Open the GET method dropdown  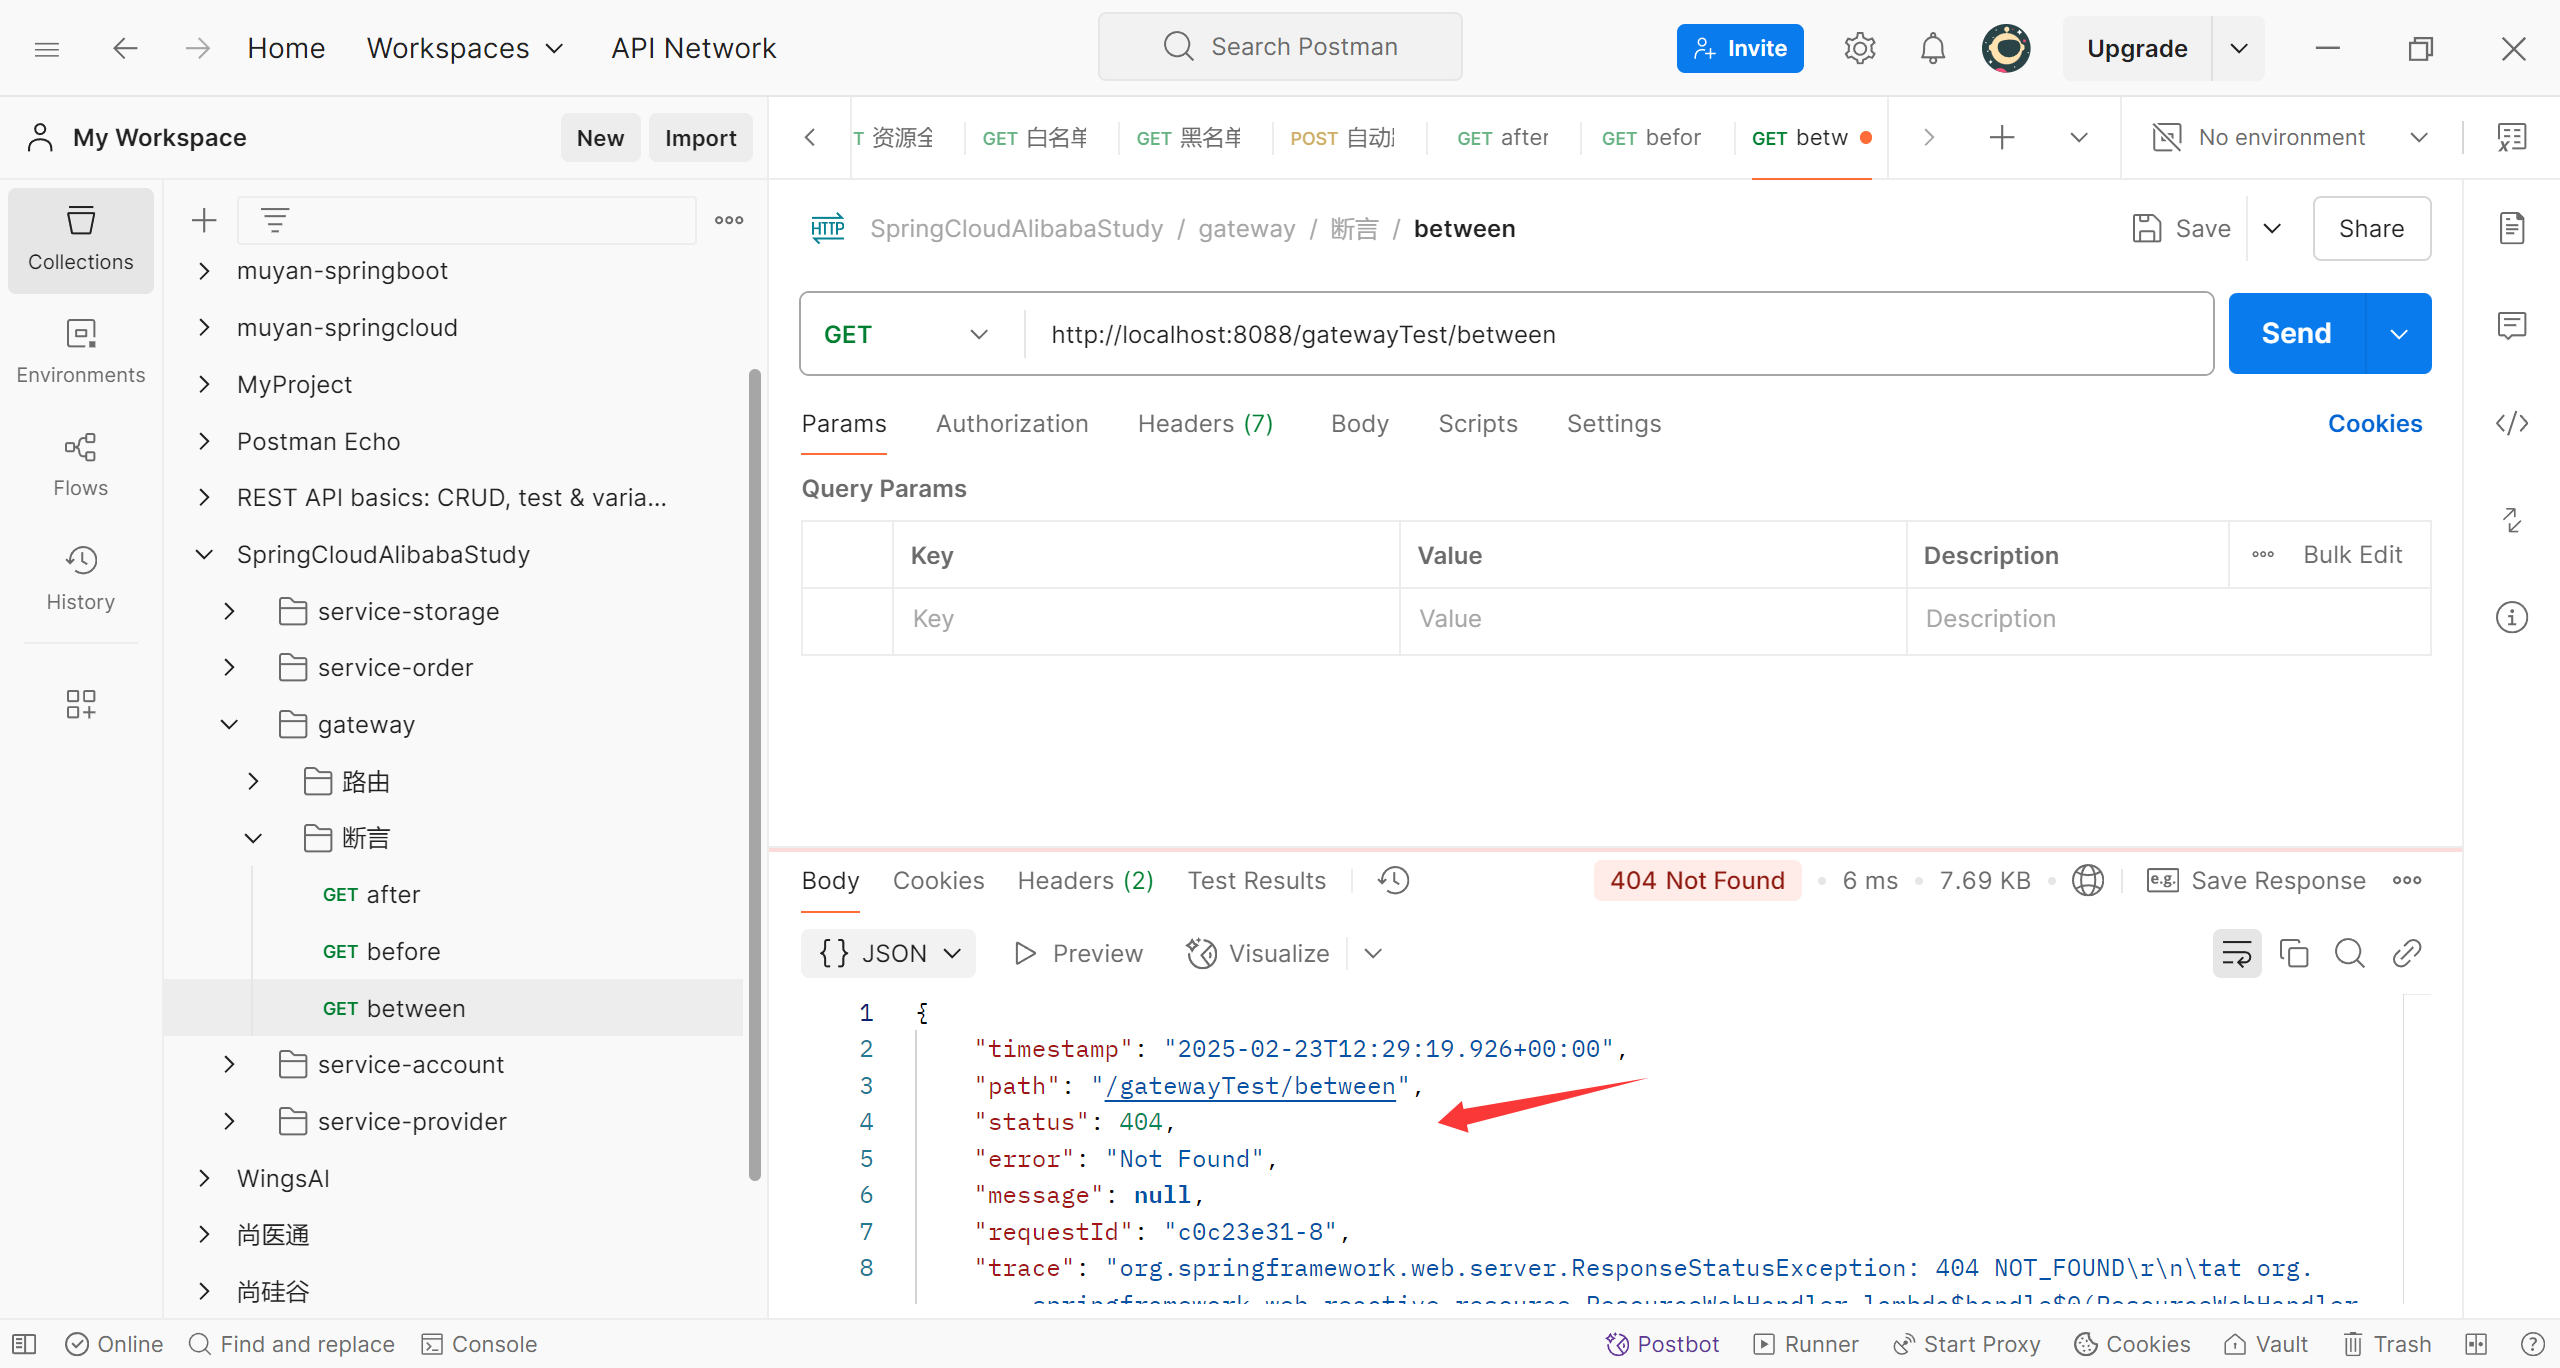(906, 334)
